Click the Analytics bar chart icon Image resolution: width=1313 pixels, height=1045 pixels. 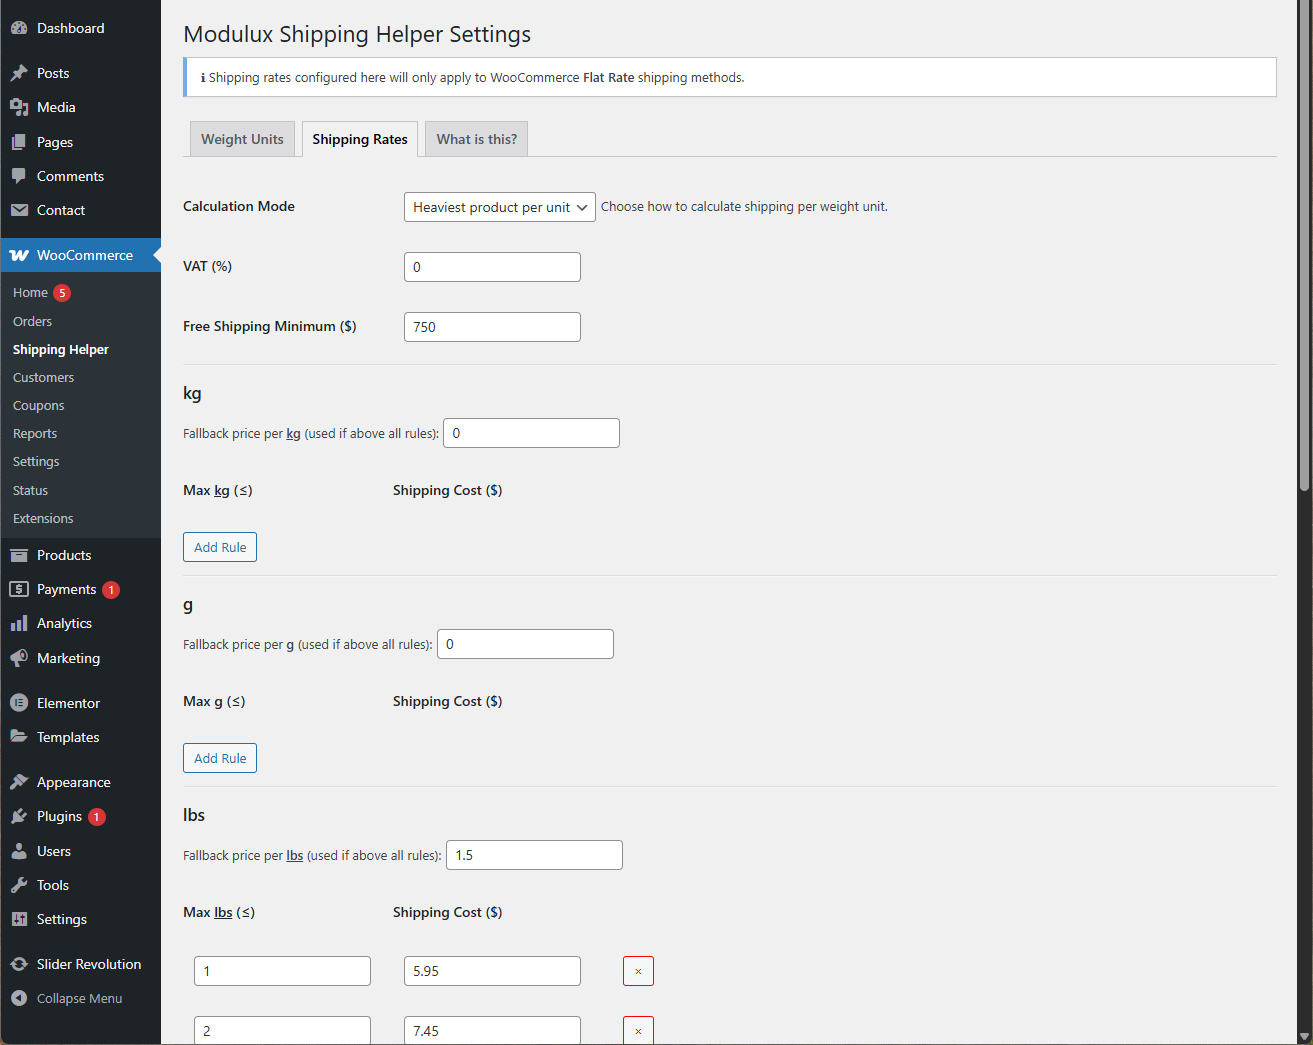coord(19,623)
